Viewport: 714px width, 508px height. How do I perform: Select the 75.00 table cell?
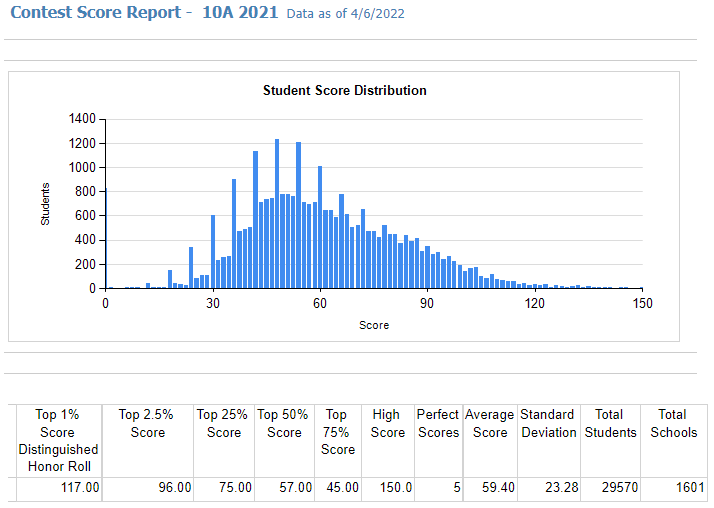[224, 488]
